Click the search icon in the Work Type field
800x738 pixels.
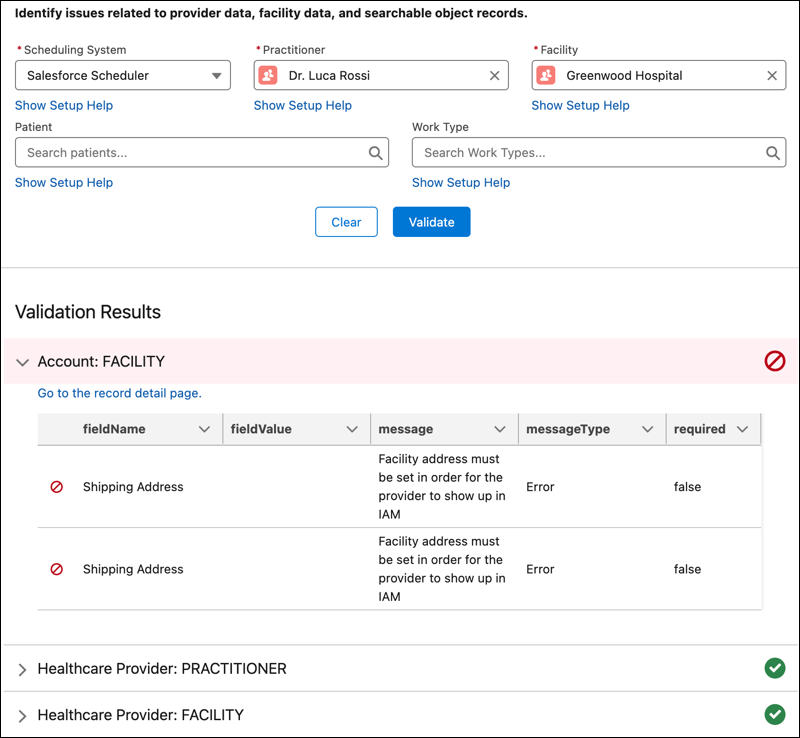pyautogui.click(x=773, y=153)
